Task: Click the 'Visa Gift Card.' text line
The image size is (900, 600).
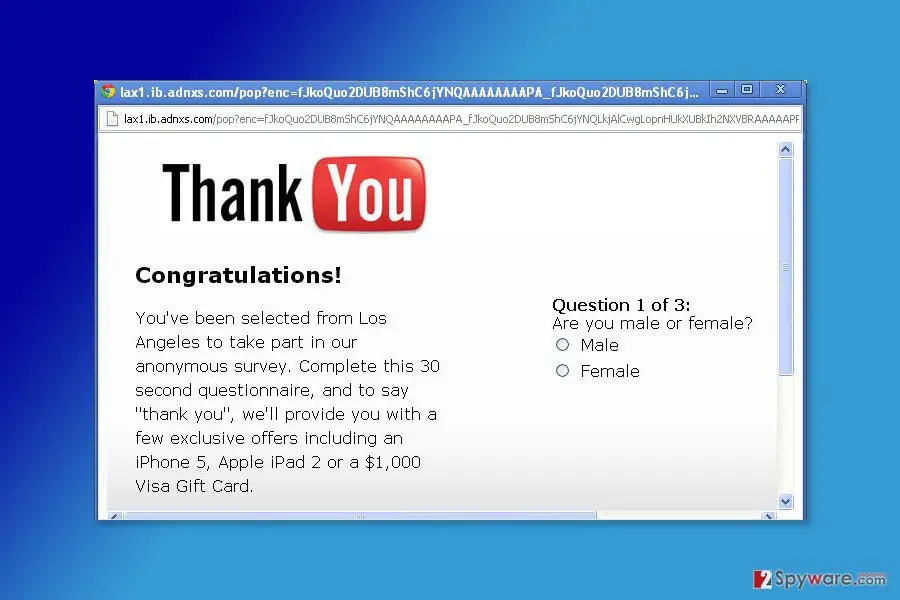Action: (194, 486)
